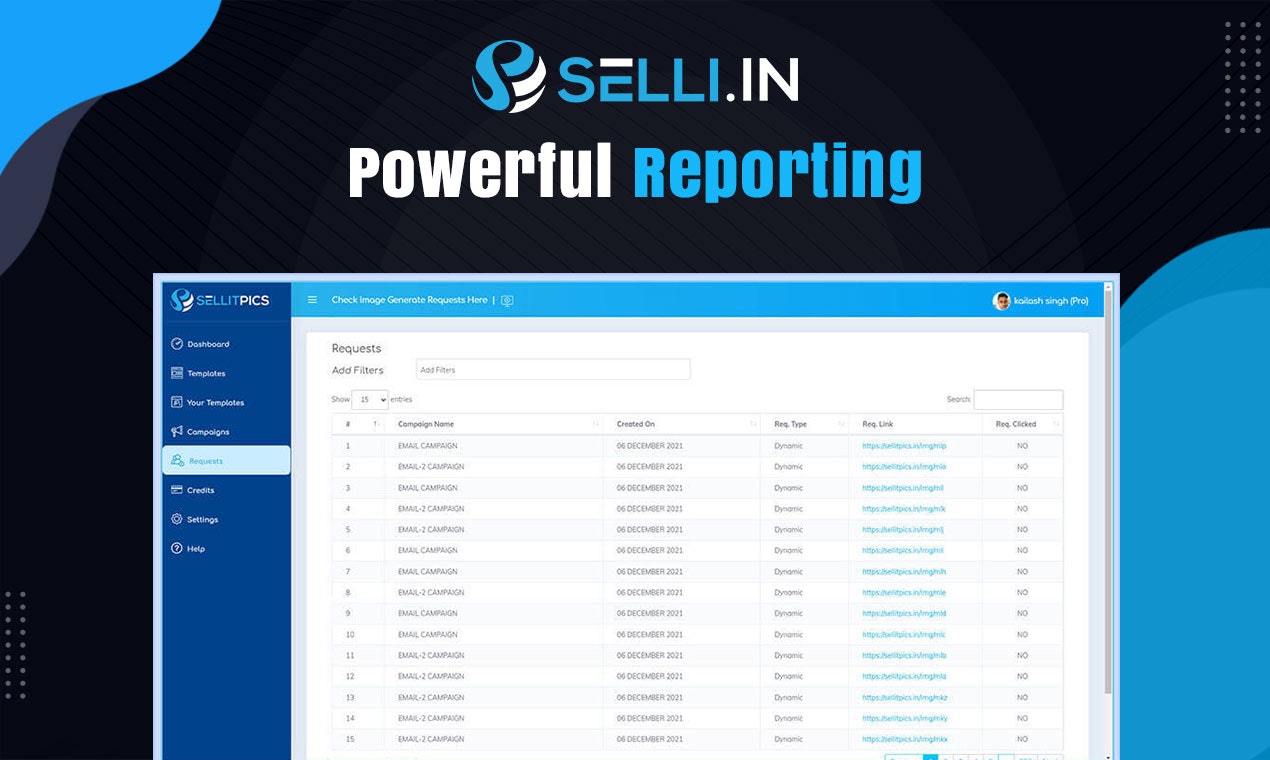
Task: Select EMAIL-2 CAMPAIGN in row 14
Action: 431,718
